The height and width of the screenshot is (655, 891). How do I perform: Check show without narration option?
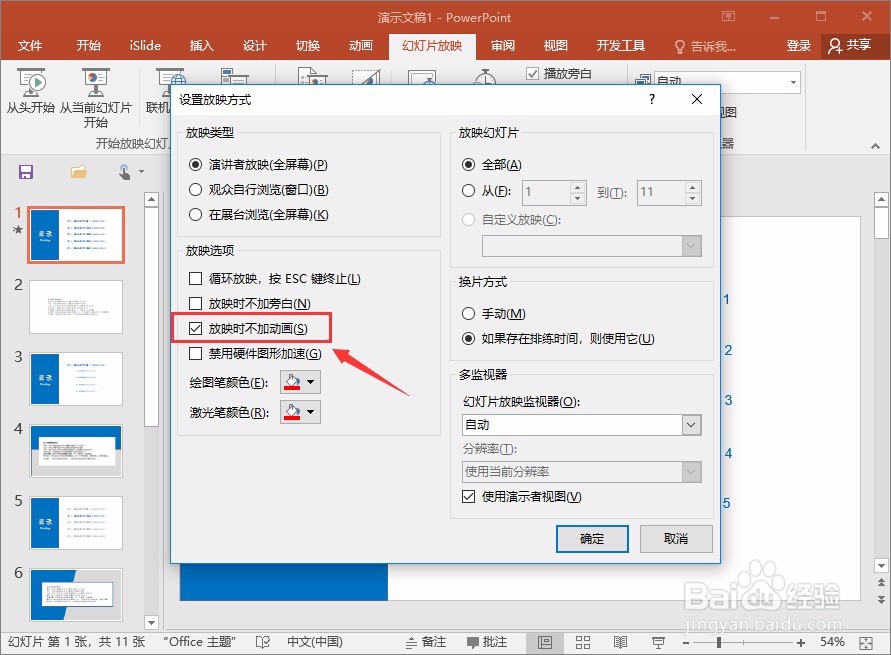[195, 304]
